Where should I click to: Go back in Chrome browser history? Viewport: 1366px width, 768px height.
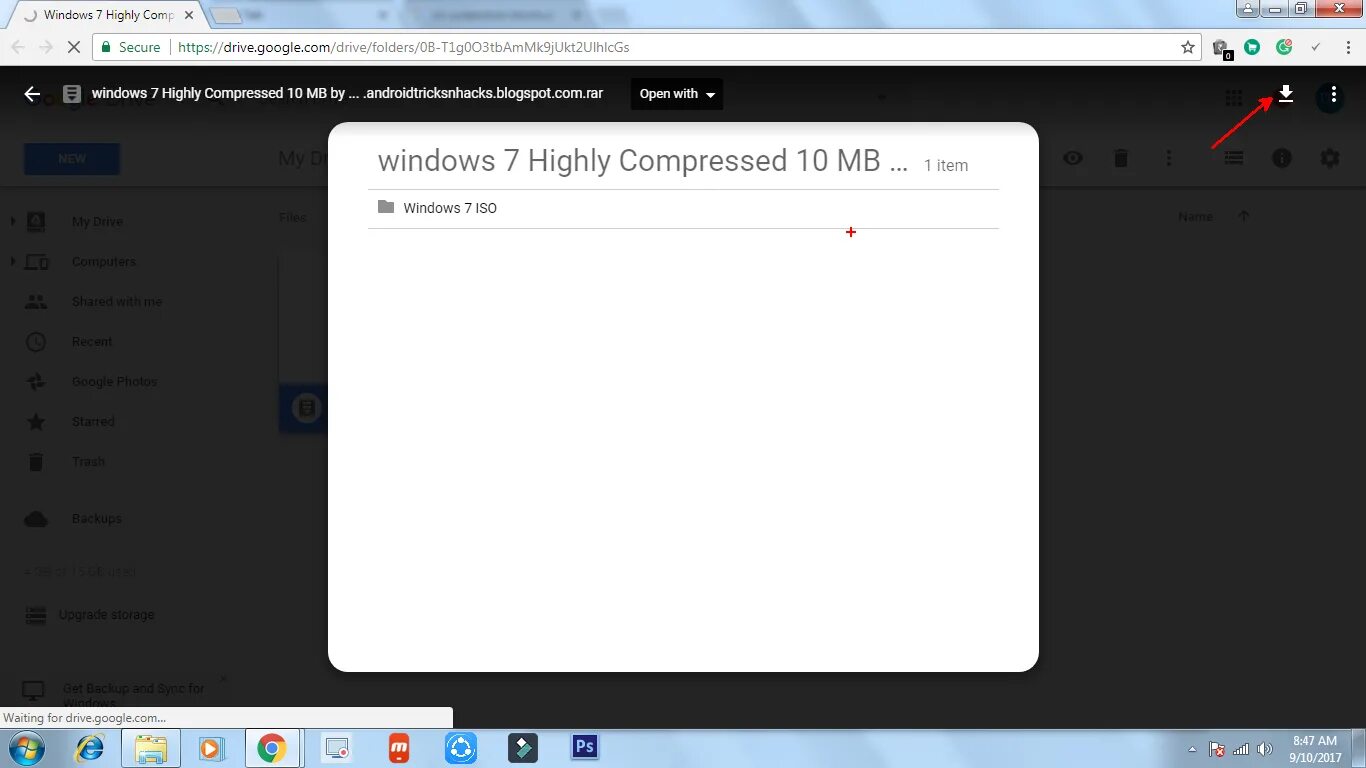pyautogui.click(x=18, y=47)
